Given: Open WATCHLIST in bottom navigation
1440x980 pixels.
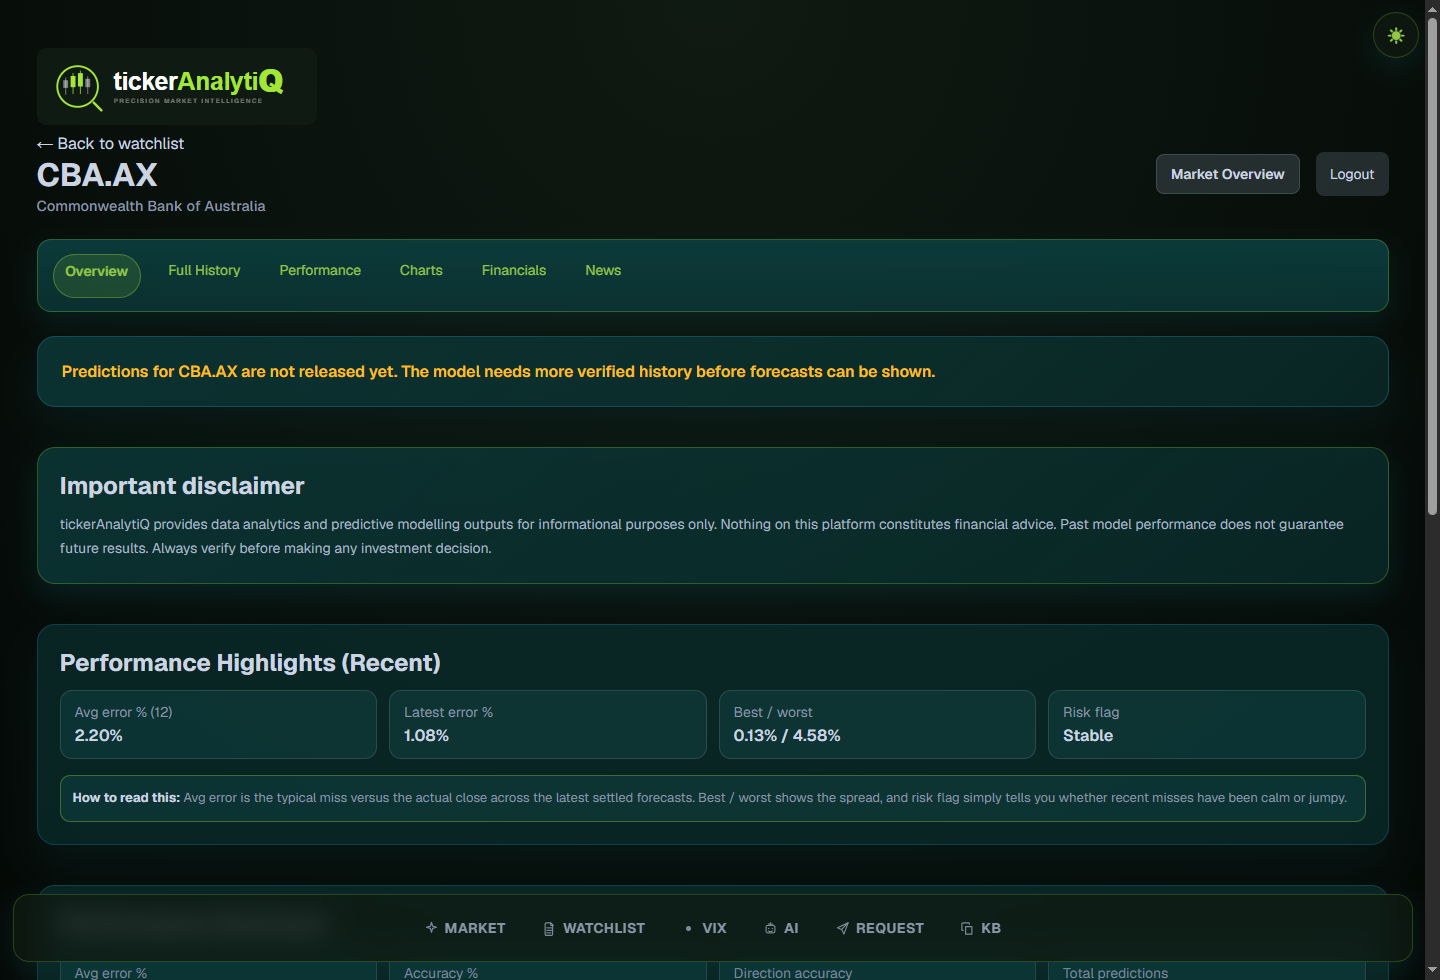Looking at the screenshot, I should 594,928.
